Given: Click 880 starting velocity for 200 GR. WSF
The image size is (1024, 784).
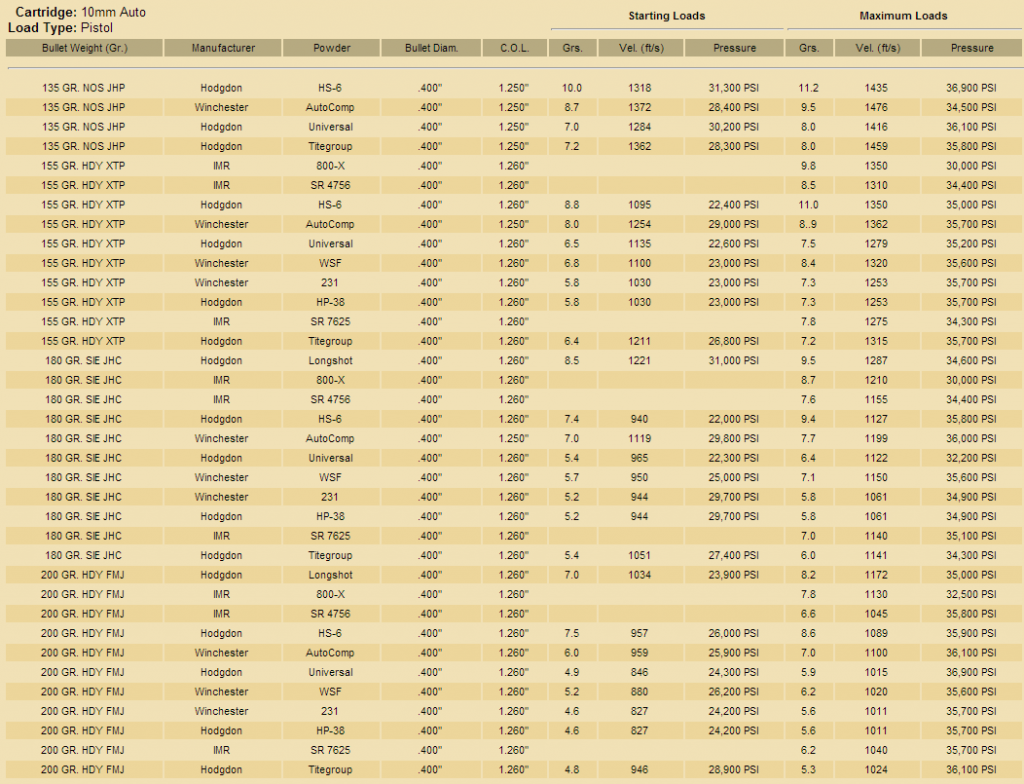Looking at the screenshot, I should coord(639,692).
